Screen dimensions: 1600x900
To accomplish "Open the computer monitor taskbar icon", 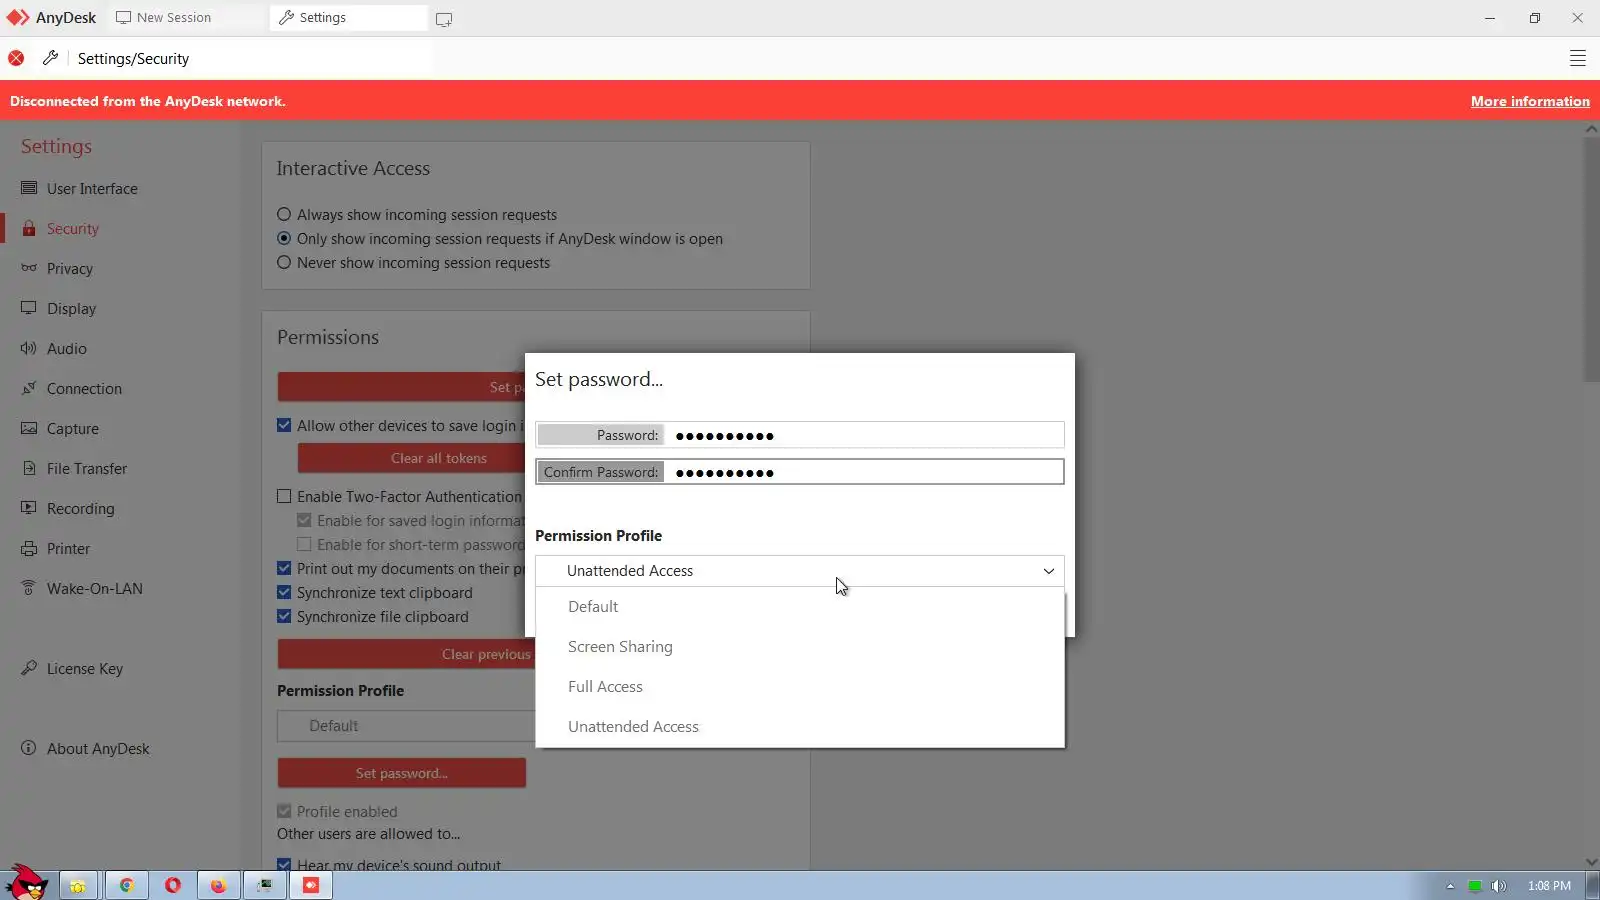I will pos(265,885).
